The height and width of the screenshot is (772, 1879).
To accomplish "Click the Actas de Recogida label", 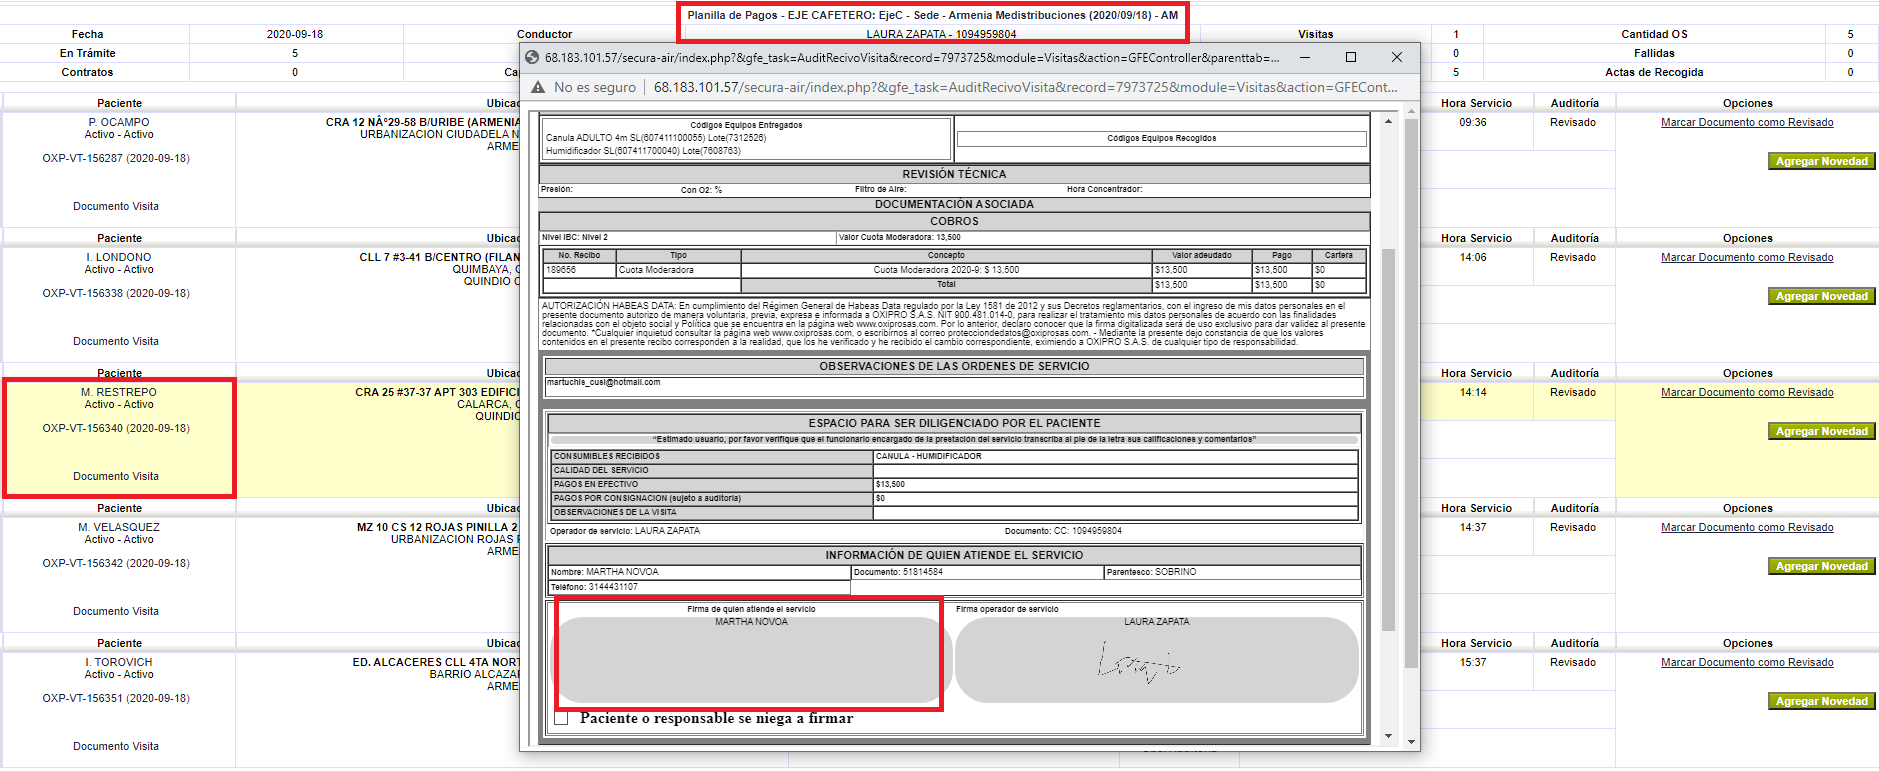I will [1654, 72].
